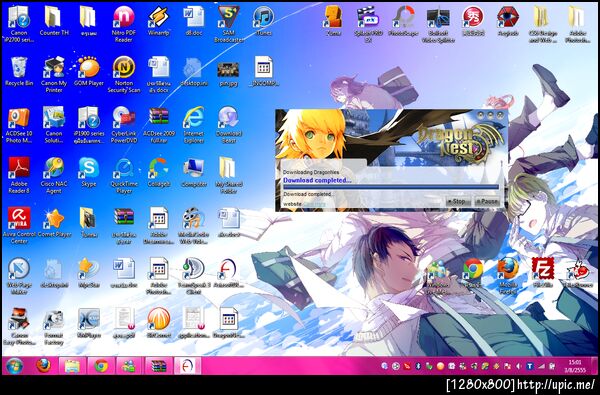The height and width of the screenshot is (395, 600).
Task: Open Mozilla Firefox desktop shortcut
Action: 508,276
